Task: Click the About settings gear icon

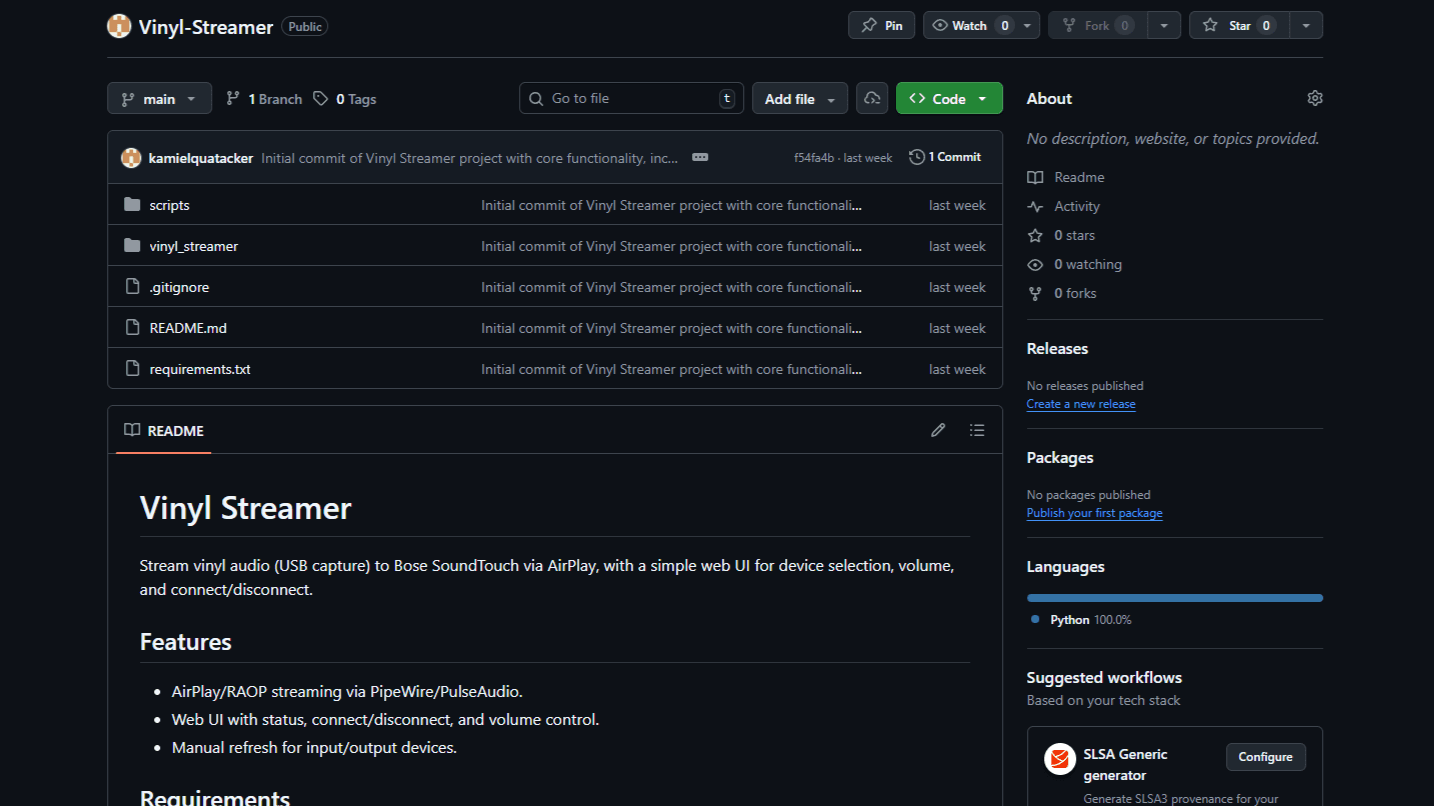Action: pyautogui.click(x=1314, y=98)
